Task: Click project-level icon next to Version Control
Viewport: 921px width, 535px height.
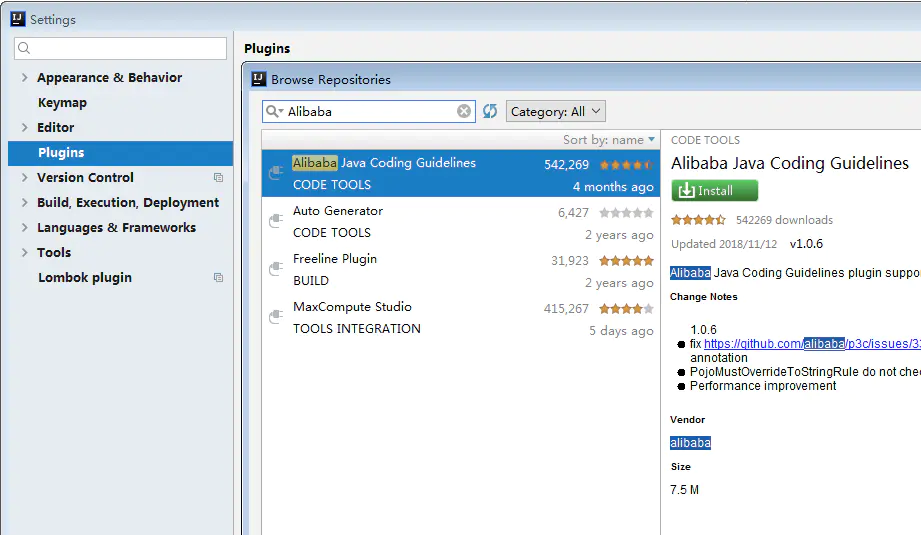Action: pyautogui.click(x=219, y=177)
